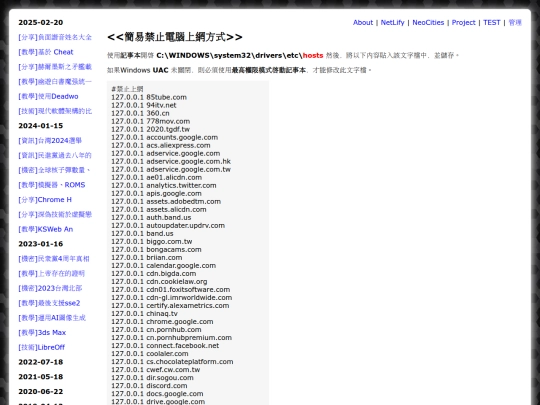
Task: Click the '#禁止上網' comment line
Action: tap(127, 89)
